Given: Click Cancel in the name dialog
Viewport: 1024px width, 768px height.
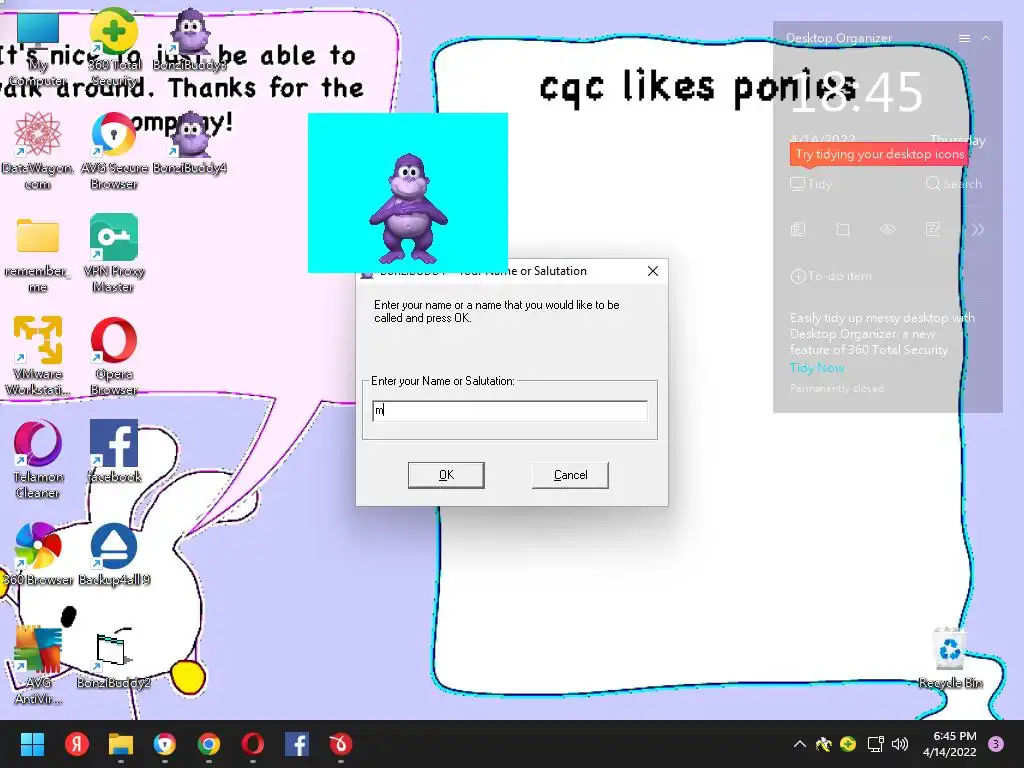Looking at the screenshot, I should point(570,475).
